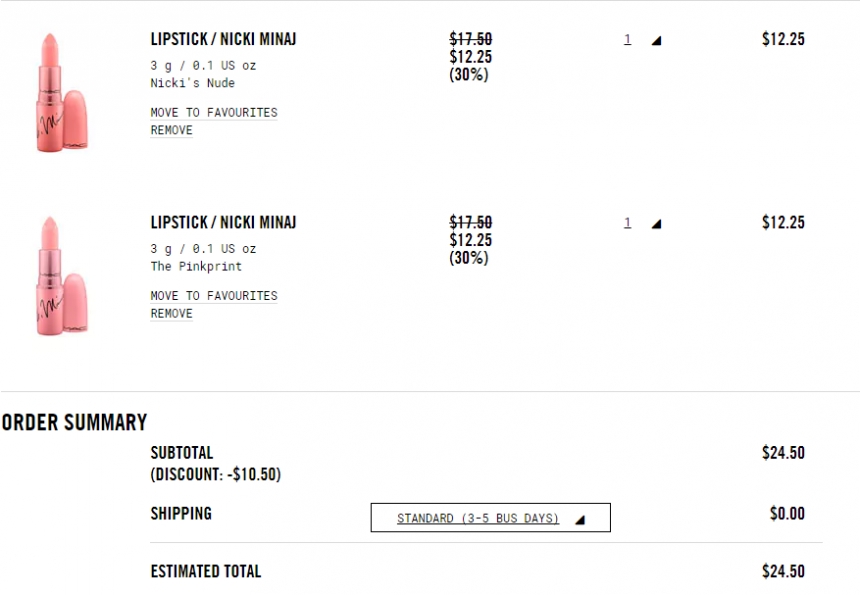Viewport: 860px width, 595px height.
Task: Click the shipping dropdown triangle arrow
Action: coord(579,519)
